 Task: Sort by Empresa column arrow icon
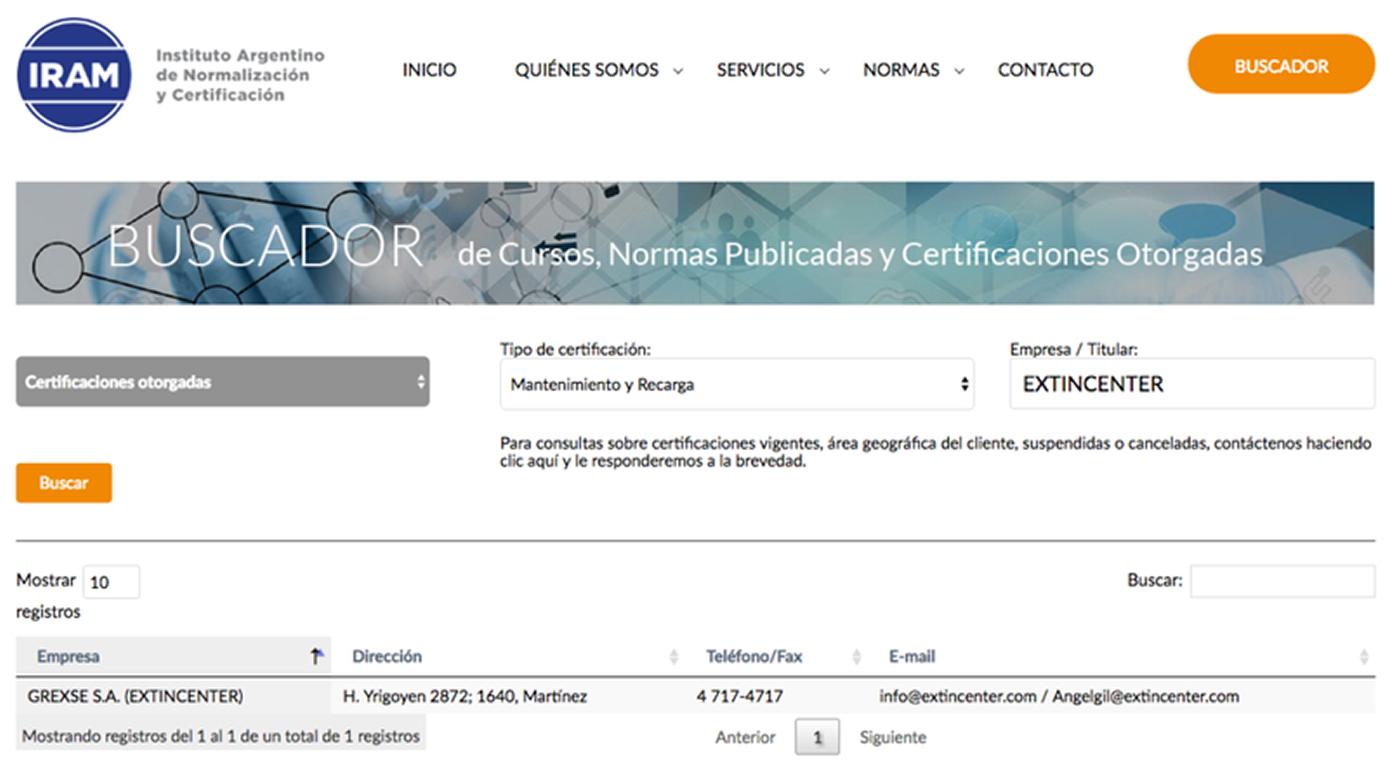[x=317, y=657]
